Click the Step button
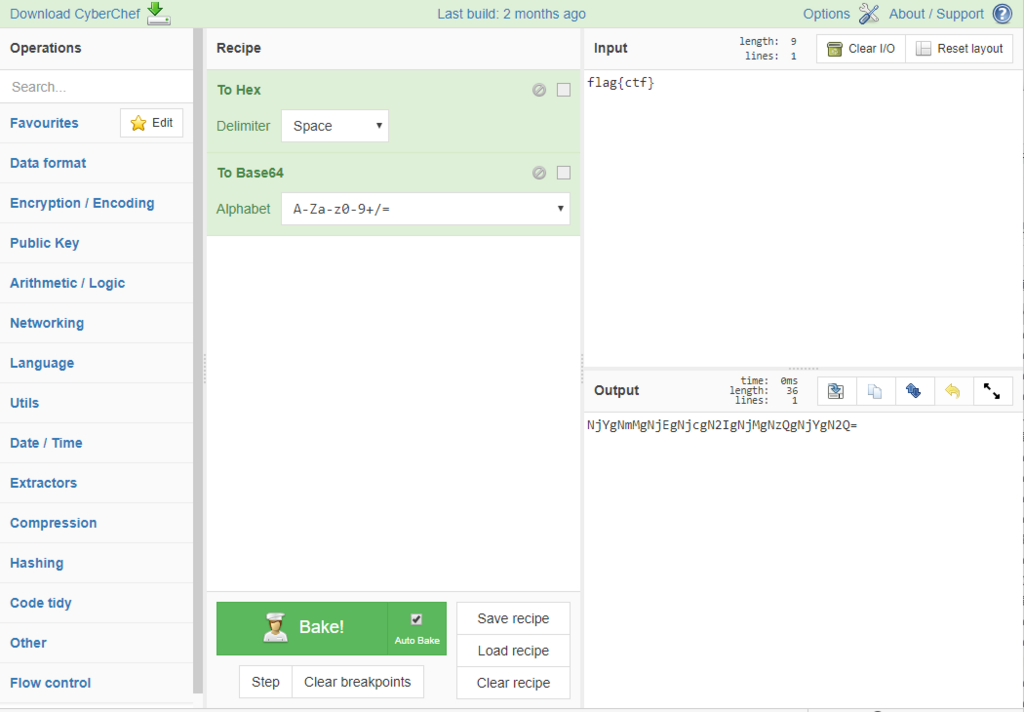 pyautogui.click(x=265, y=682)
